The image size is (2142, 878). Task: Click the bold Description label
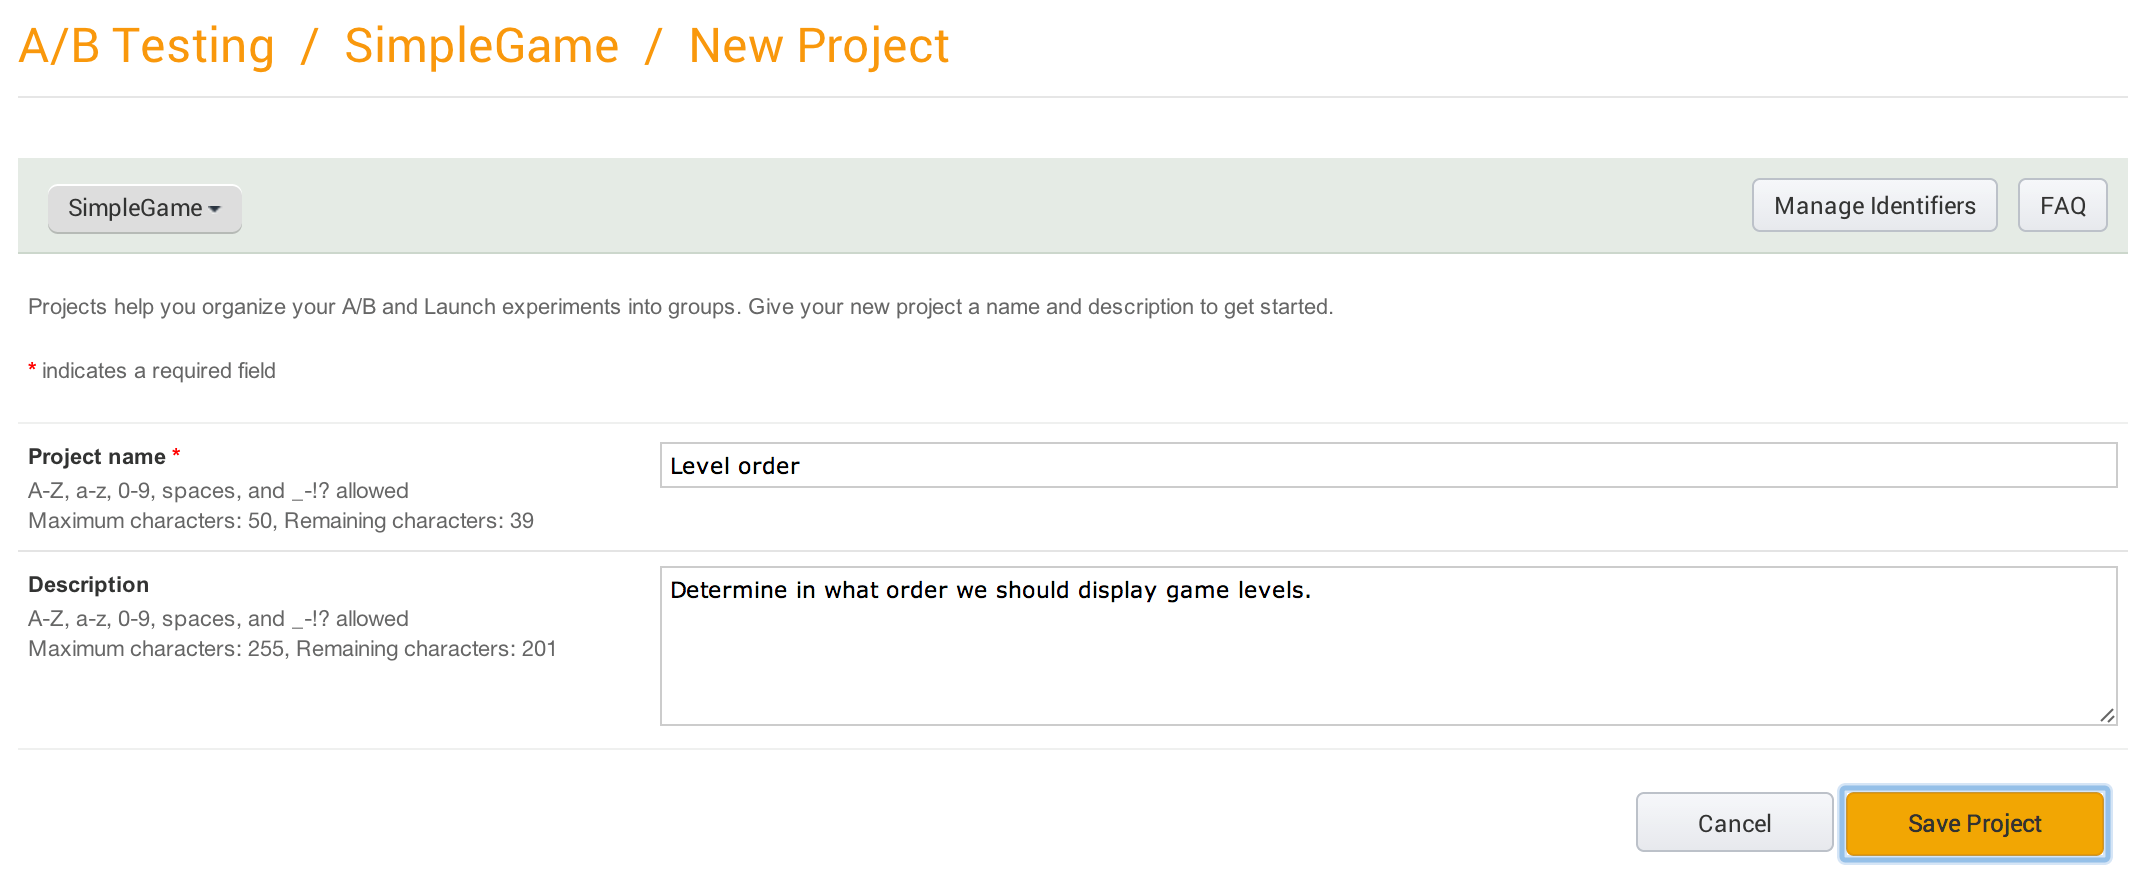[x=88, y=585]
